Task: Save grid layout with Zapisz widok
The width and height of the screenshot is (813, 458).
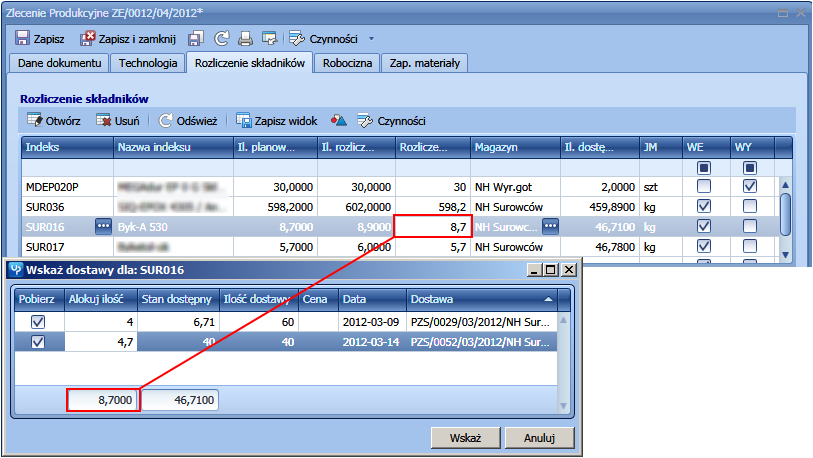Action: click(x=277, y=120)
